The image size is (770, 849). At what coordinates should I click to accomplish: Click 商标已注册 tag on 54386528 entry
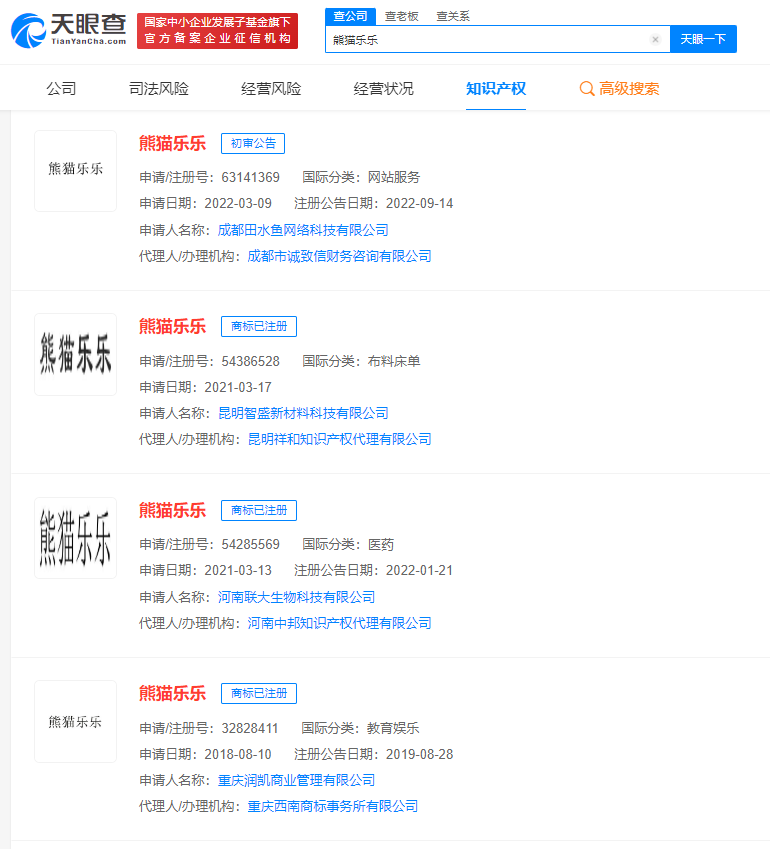point(259,326)
